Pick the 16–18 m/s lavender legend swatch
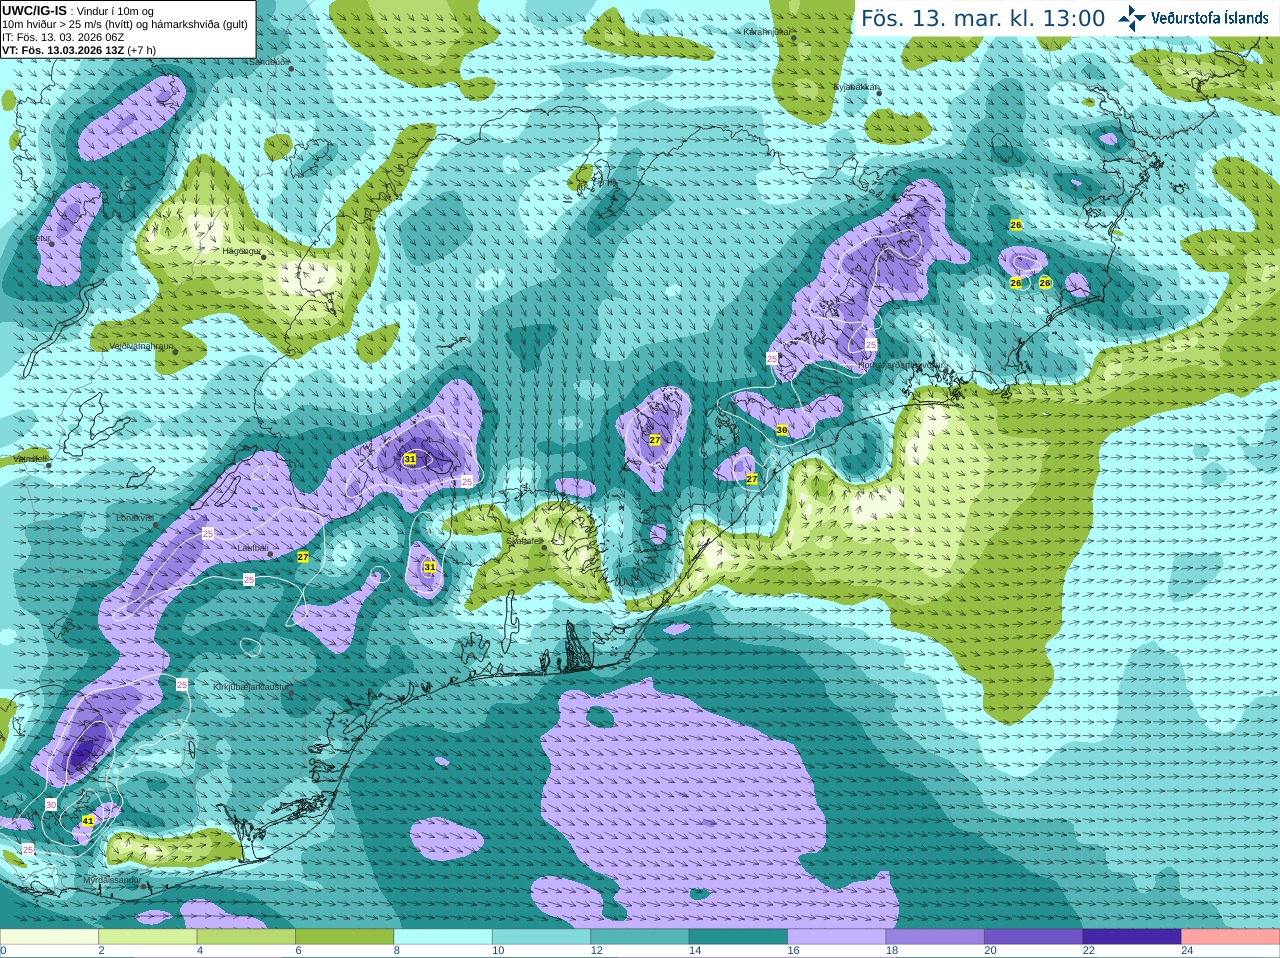 pyautogui.click(x=837, y=937)
